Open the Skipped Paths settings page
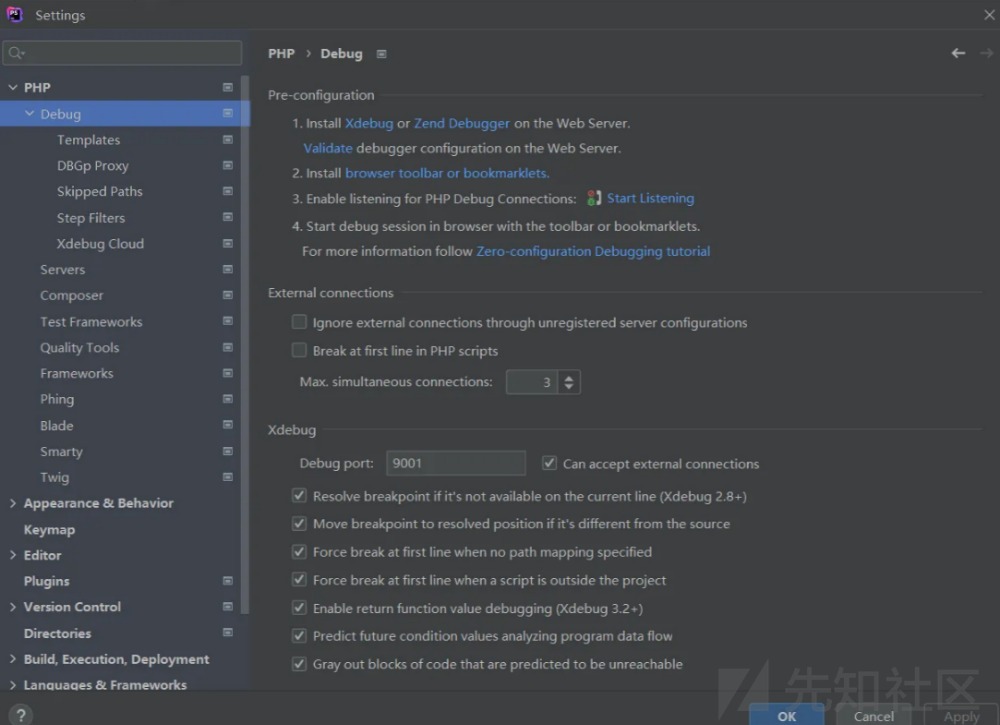This screenshot has height=725, width=1000. (x=99, y=192)
